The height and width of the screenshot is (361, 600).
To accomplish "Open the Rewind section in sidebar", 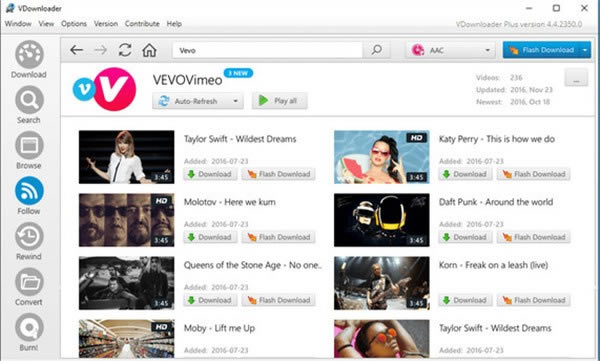I will pos(29,241).
